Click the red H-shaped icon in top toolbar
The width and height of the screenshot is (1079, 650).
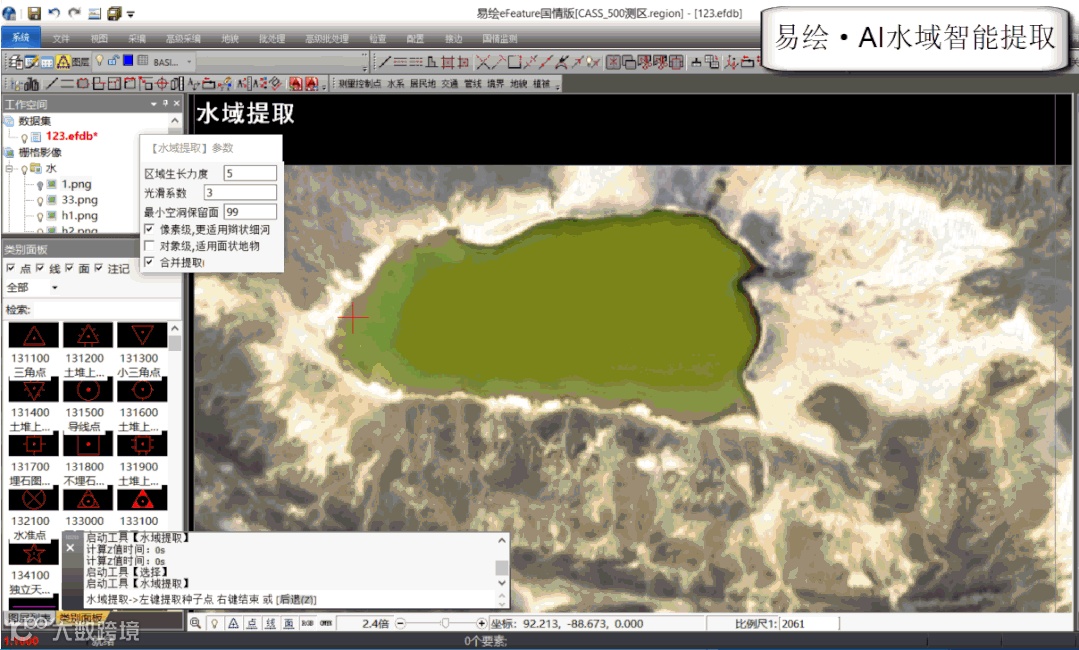pyautogui.click(x=447, y=63)
